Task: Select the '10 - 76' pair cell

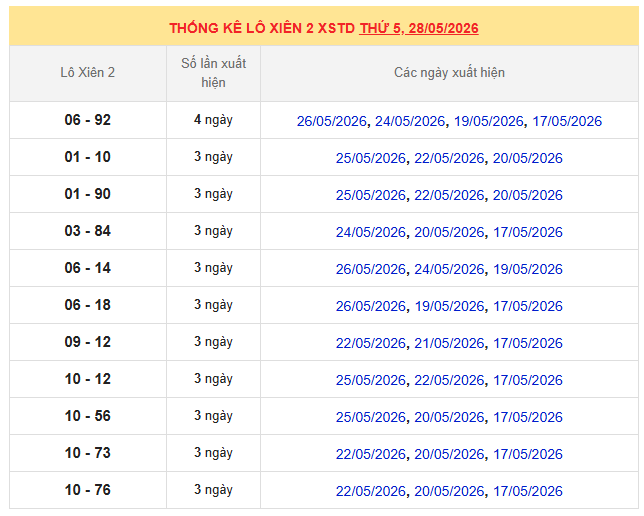Action: point(87,490)
